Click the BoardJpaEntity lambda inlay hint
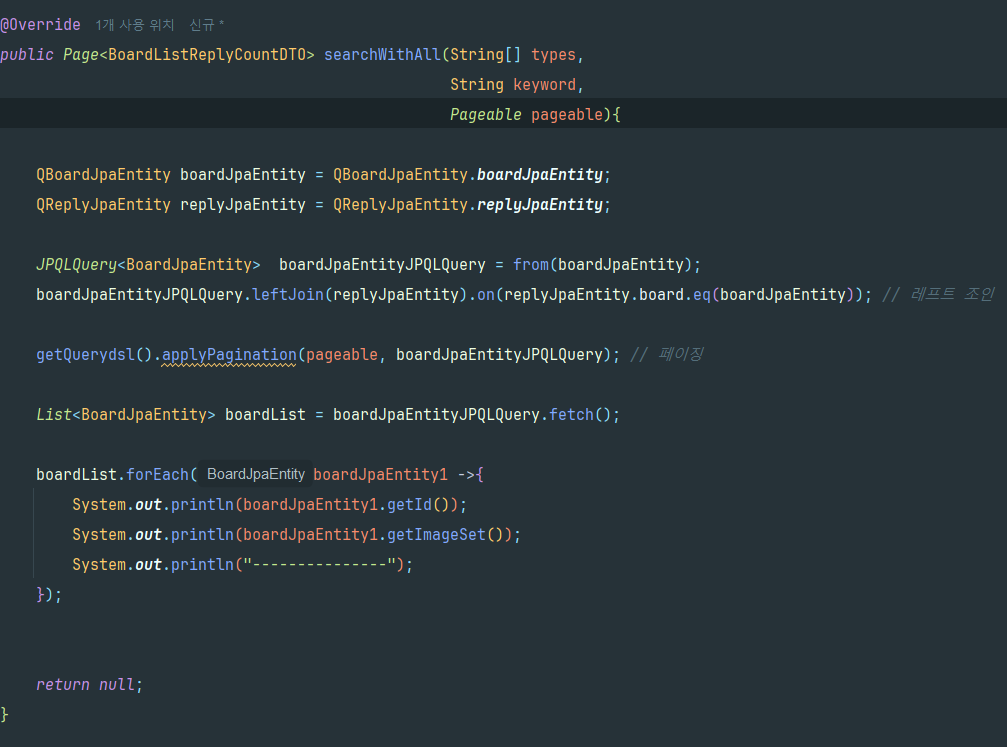The width and height of the screenshot is (1007, 747). (256, 474)
